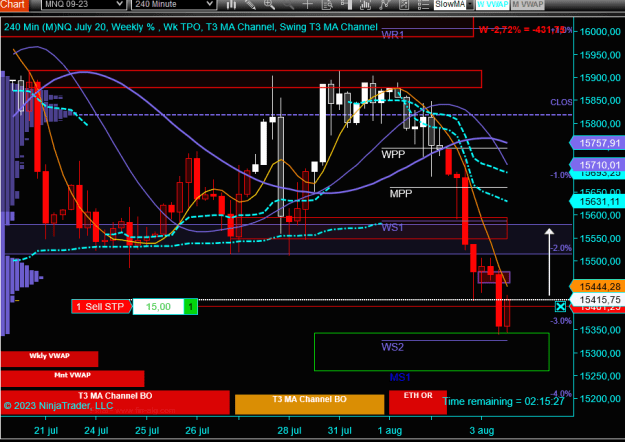Click the 3 aug date axis label
The width and height of the screenshot is (625, 442).
pos(482,430)
